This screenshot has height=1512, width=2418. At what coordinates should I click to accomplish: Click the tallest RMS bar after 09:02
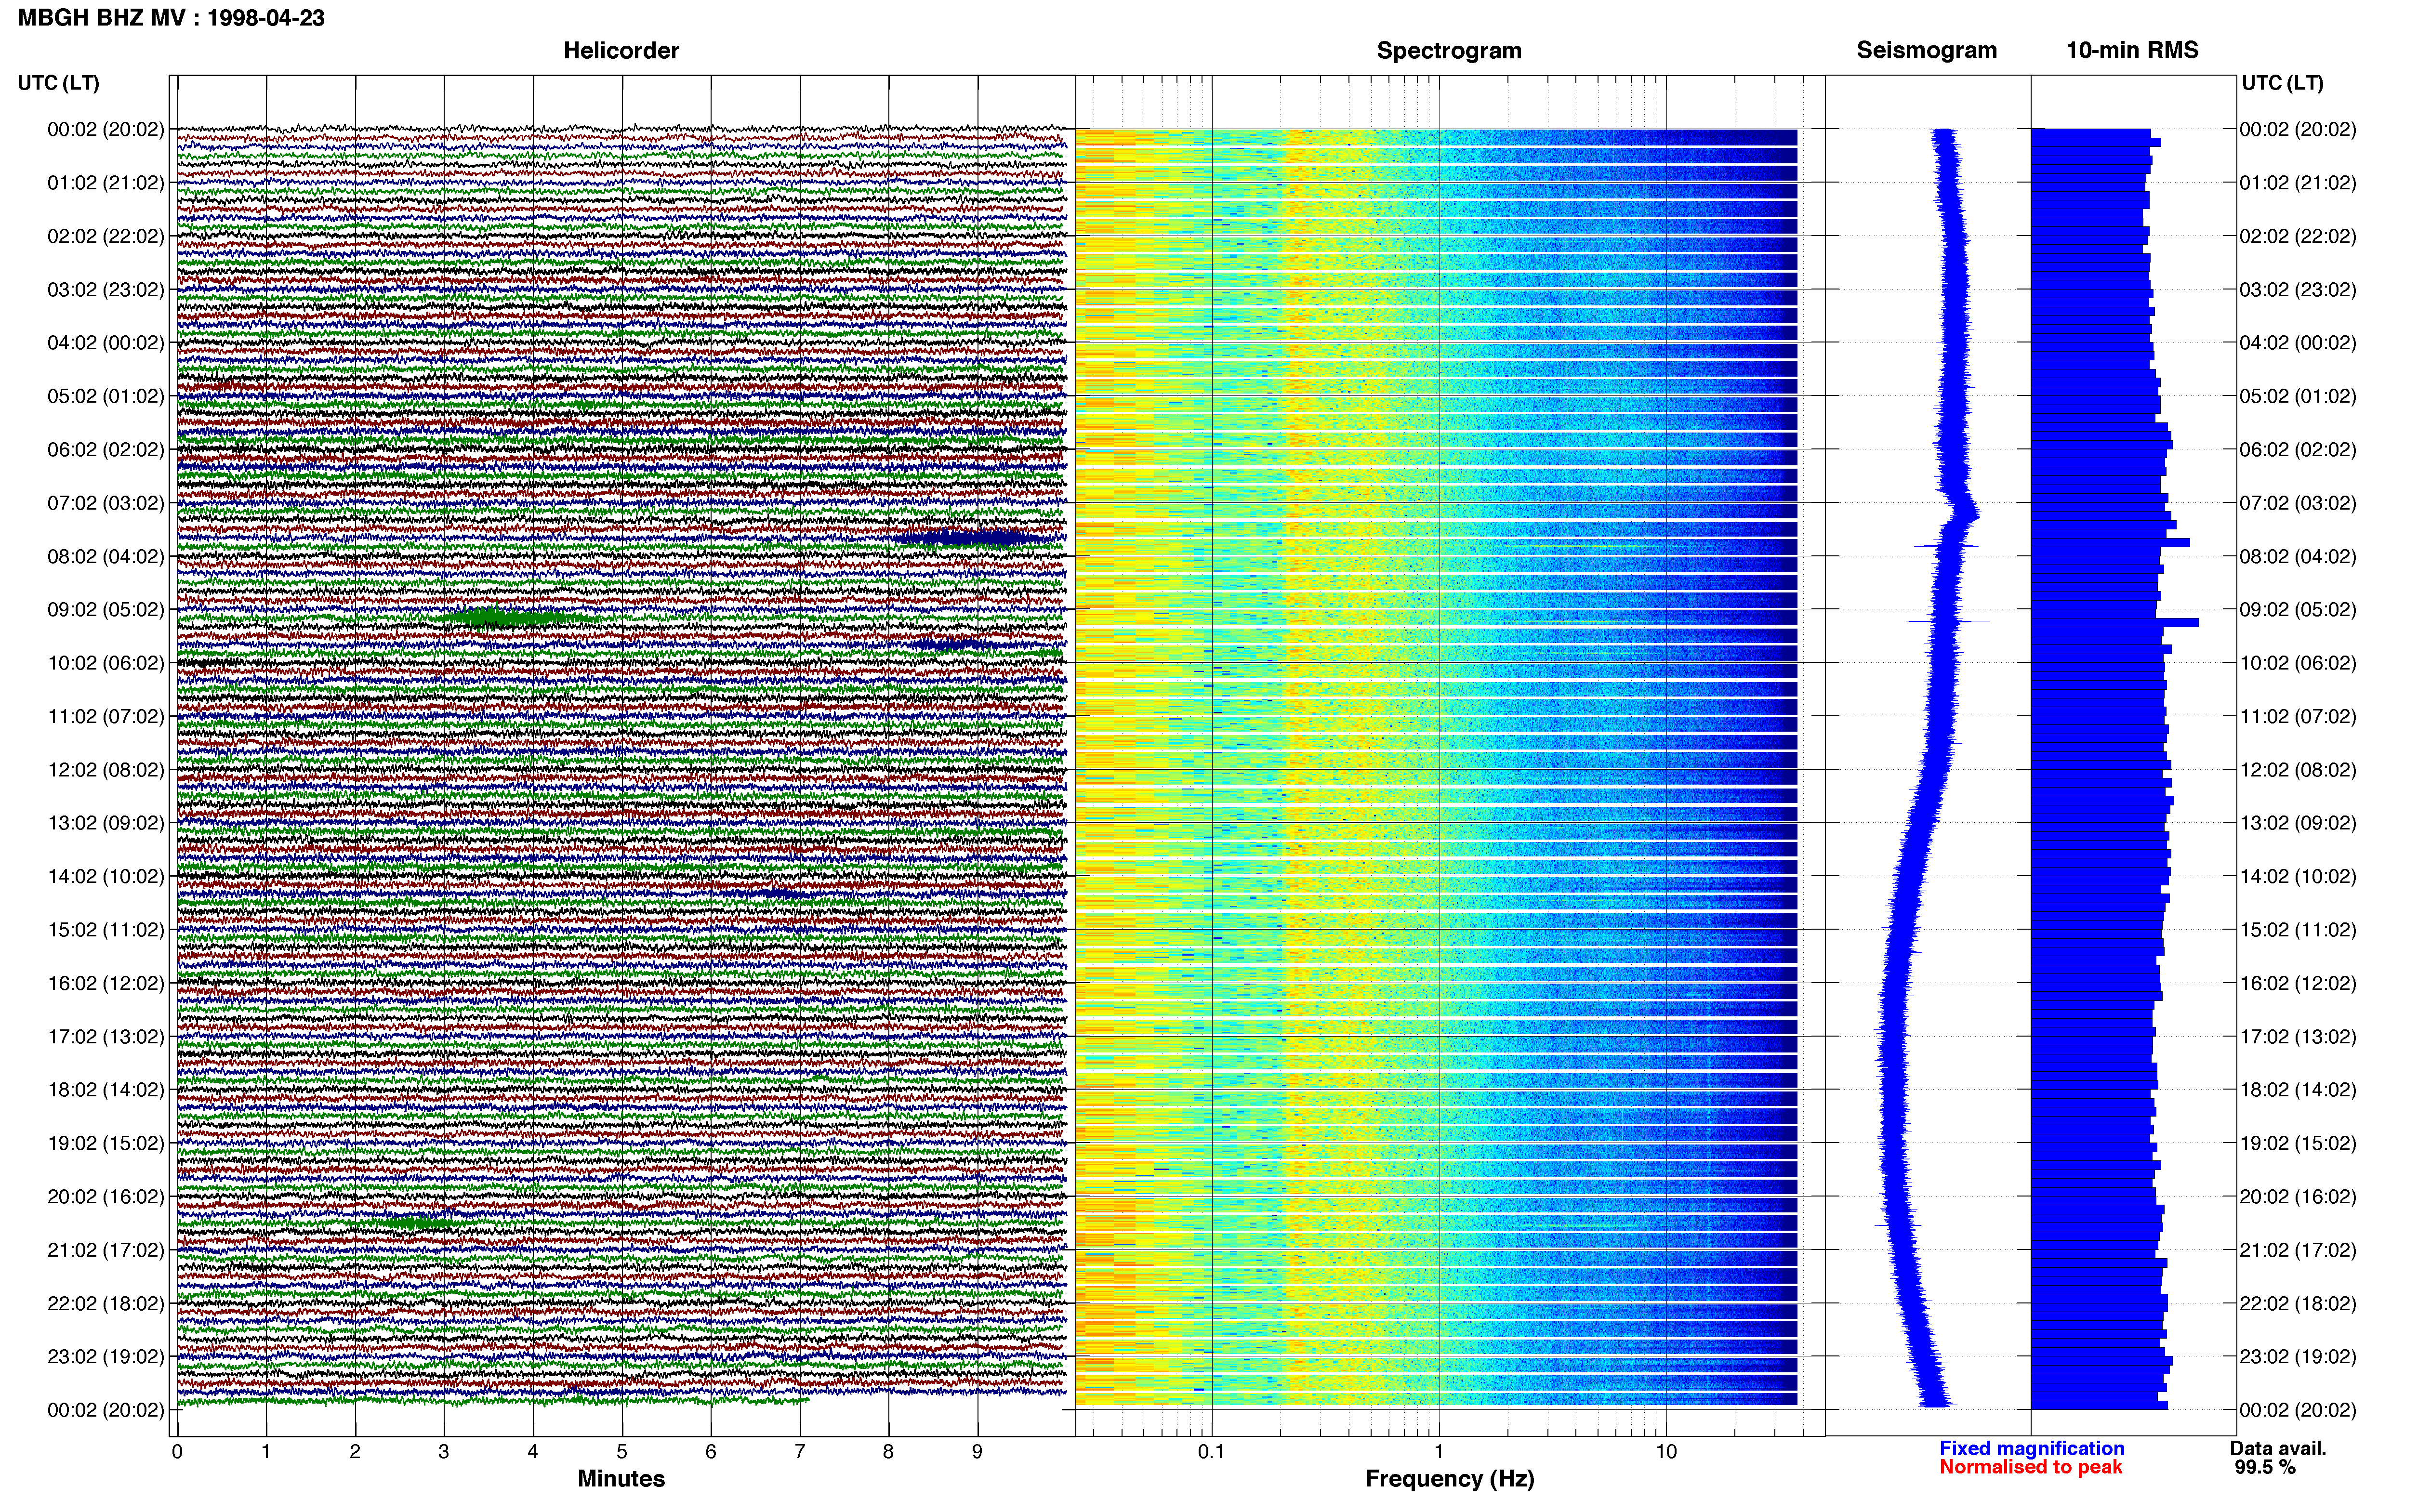click(x=2114, y=622)
